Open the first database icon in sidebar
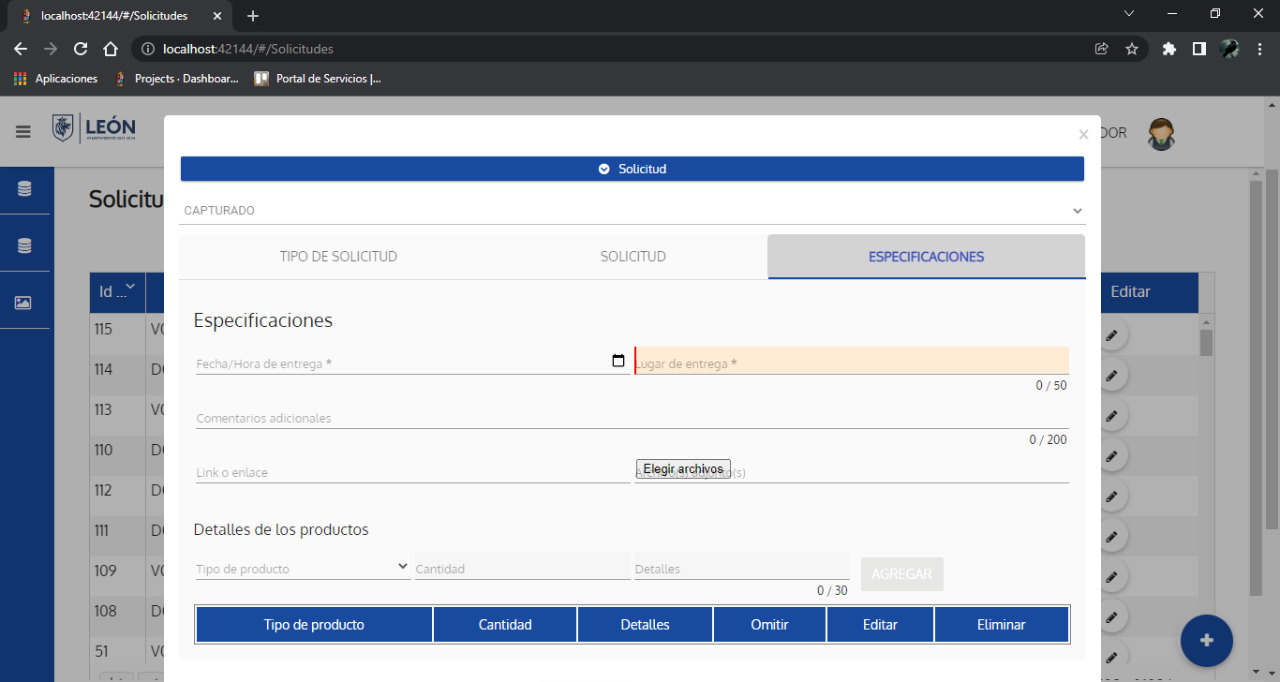 (x=25, y=189)
